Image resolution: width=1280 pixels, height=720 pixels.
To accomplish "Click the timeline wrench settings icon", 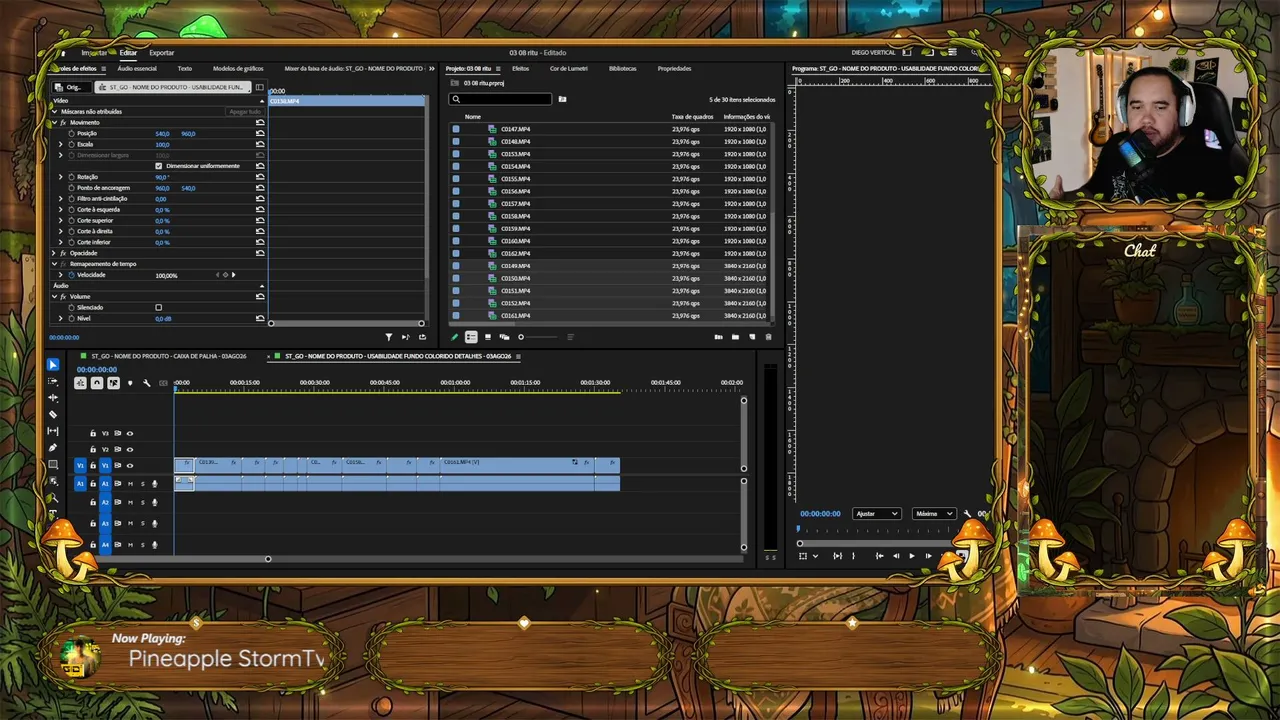I will point(146,383).
